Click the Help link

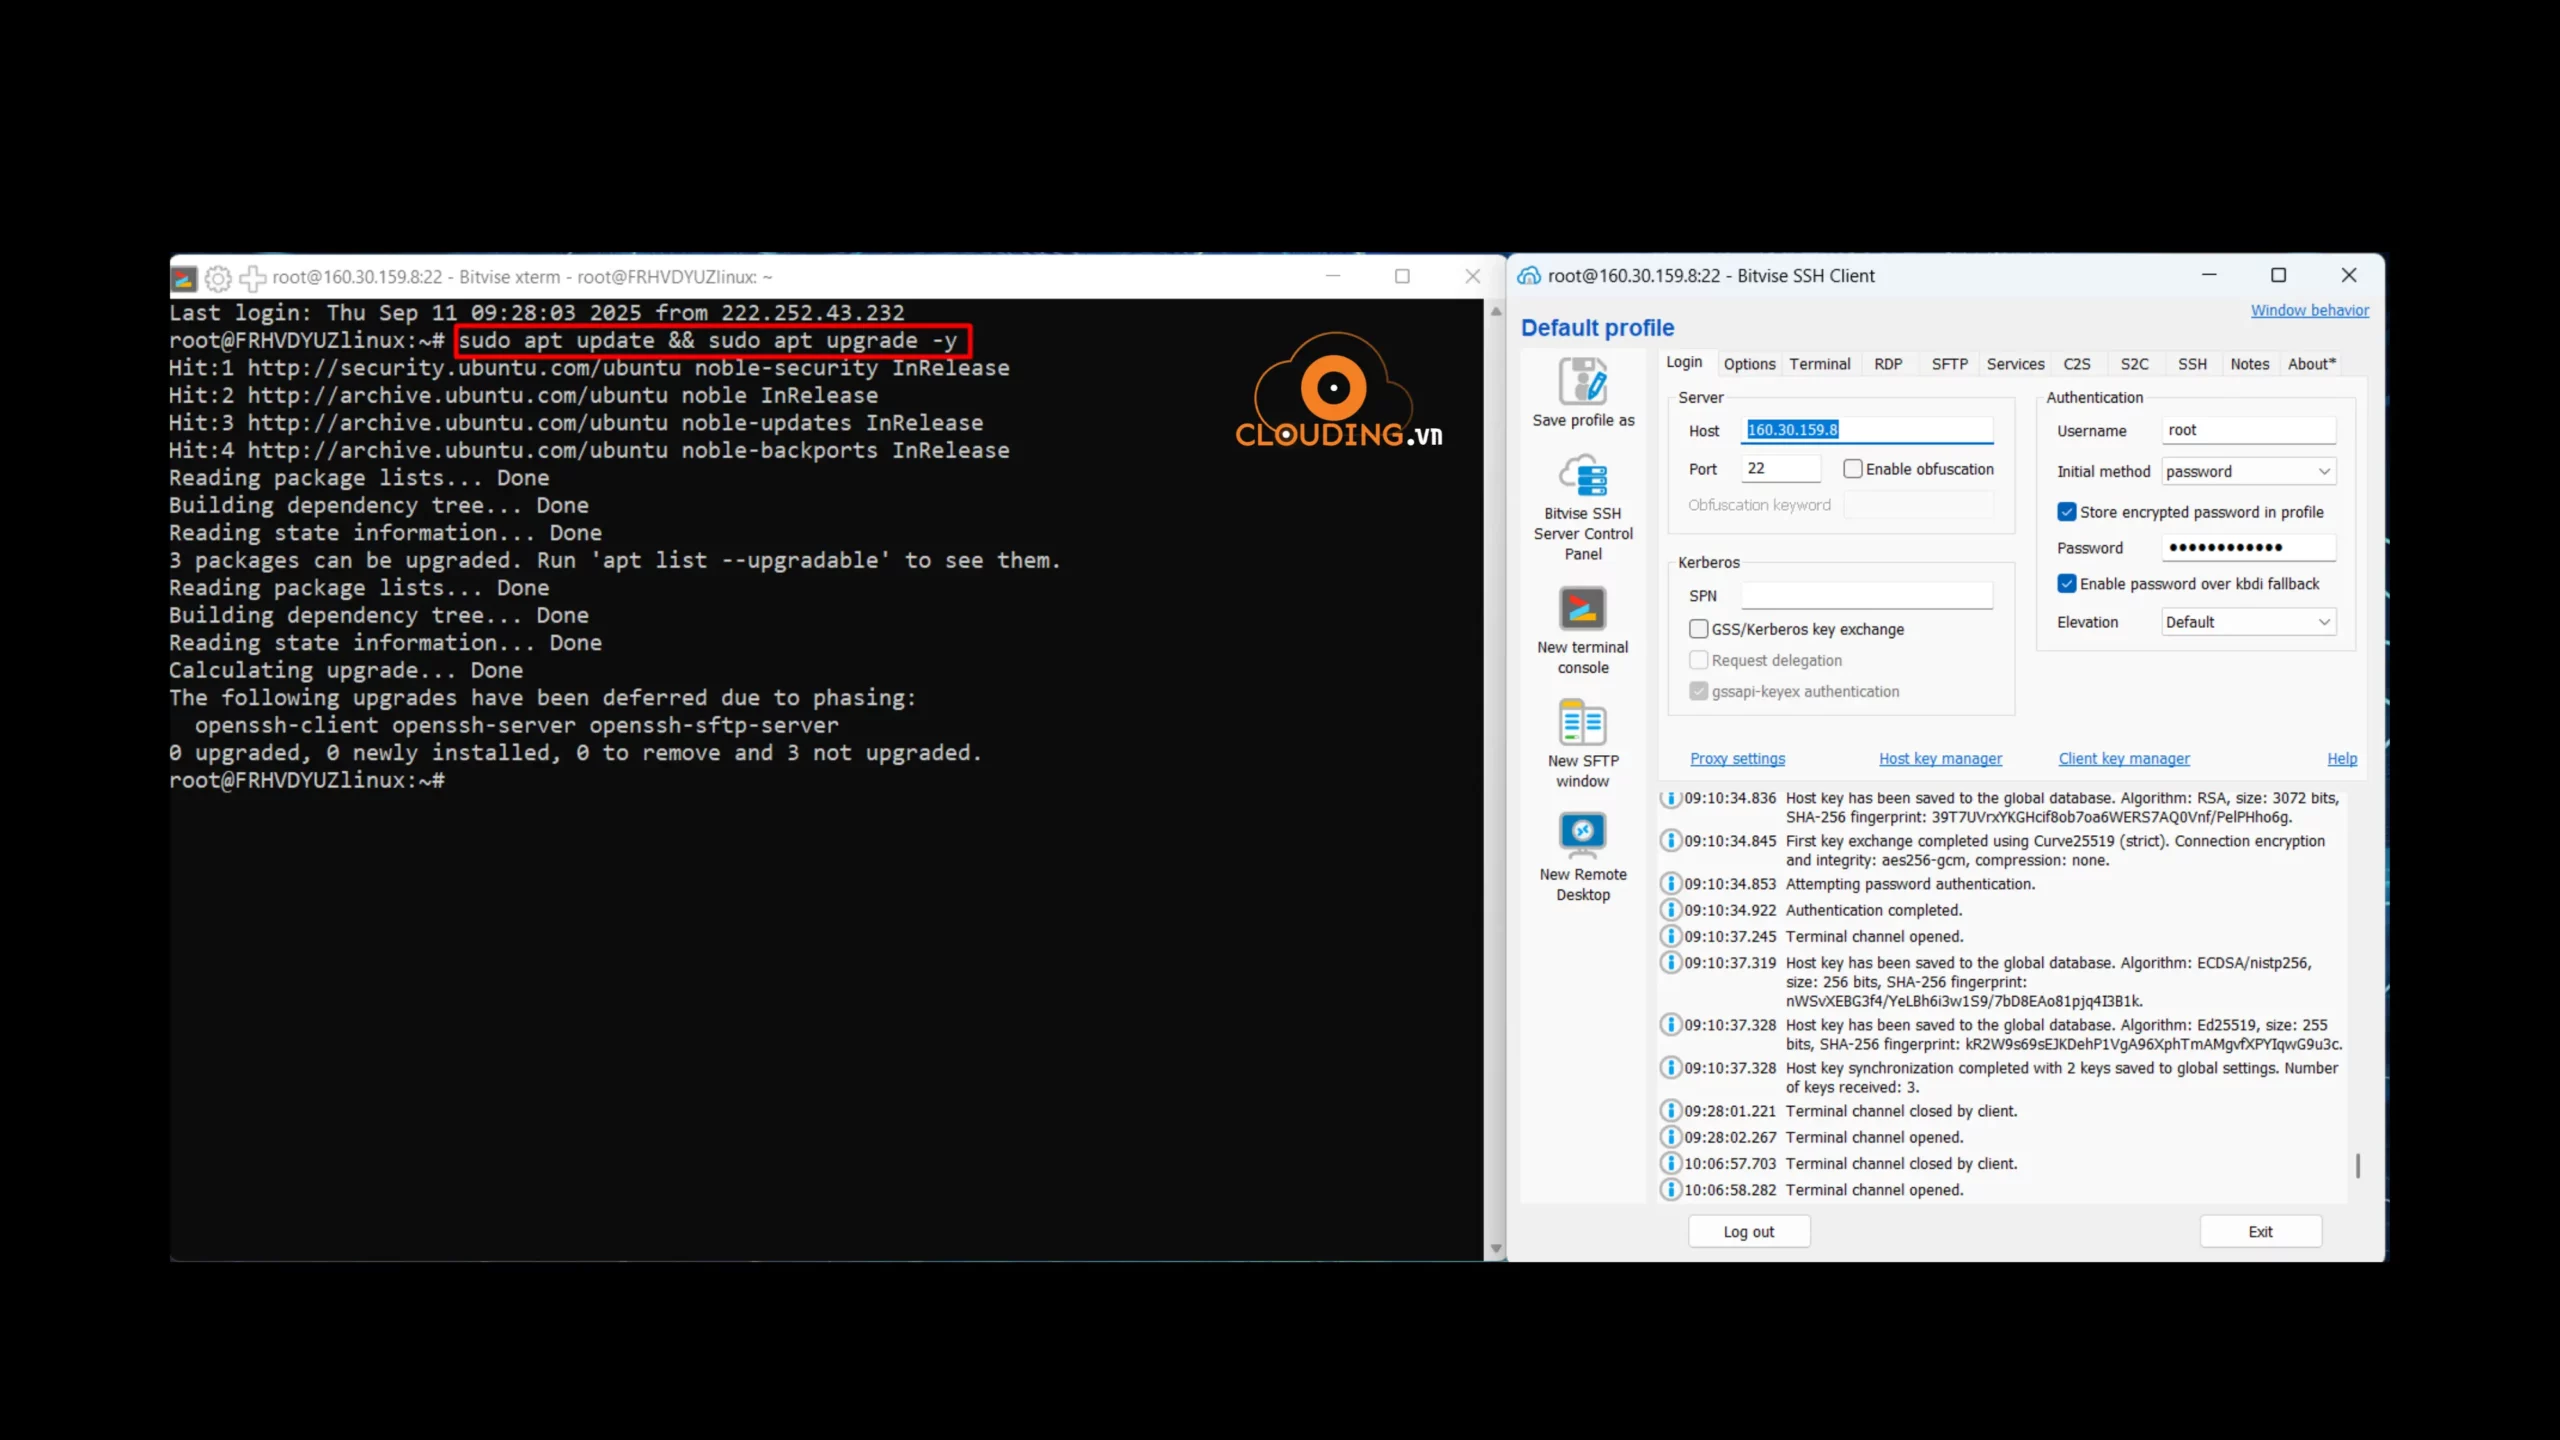click(2342, 759)
